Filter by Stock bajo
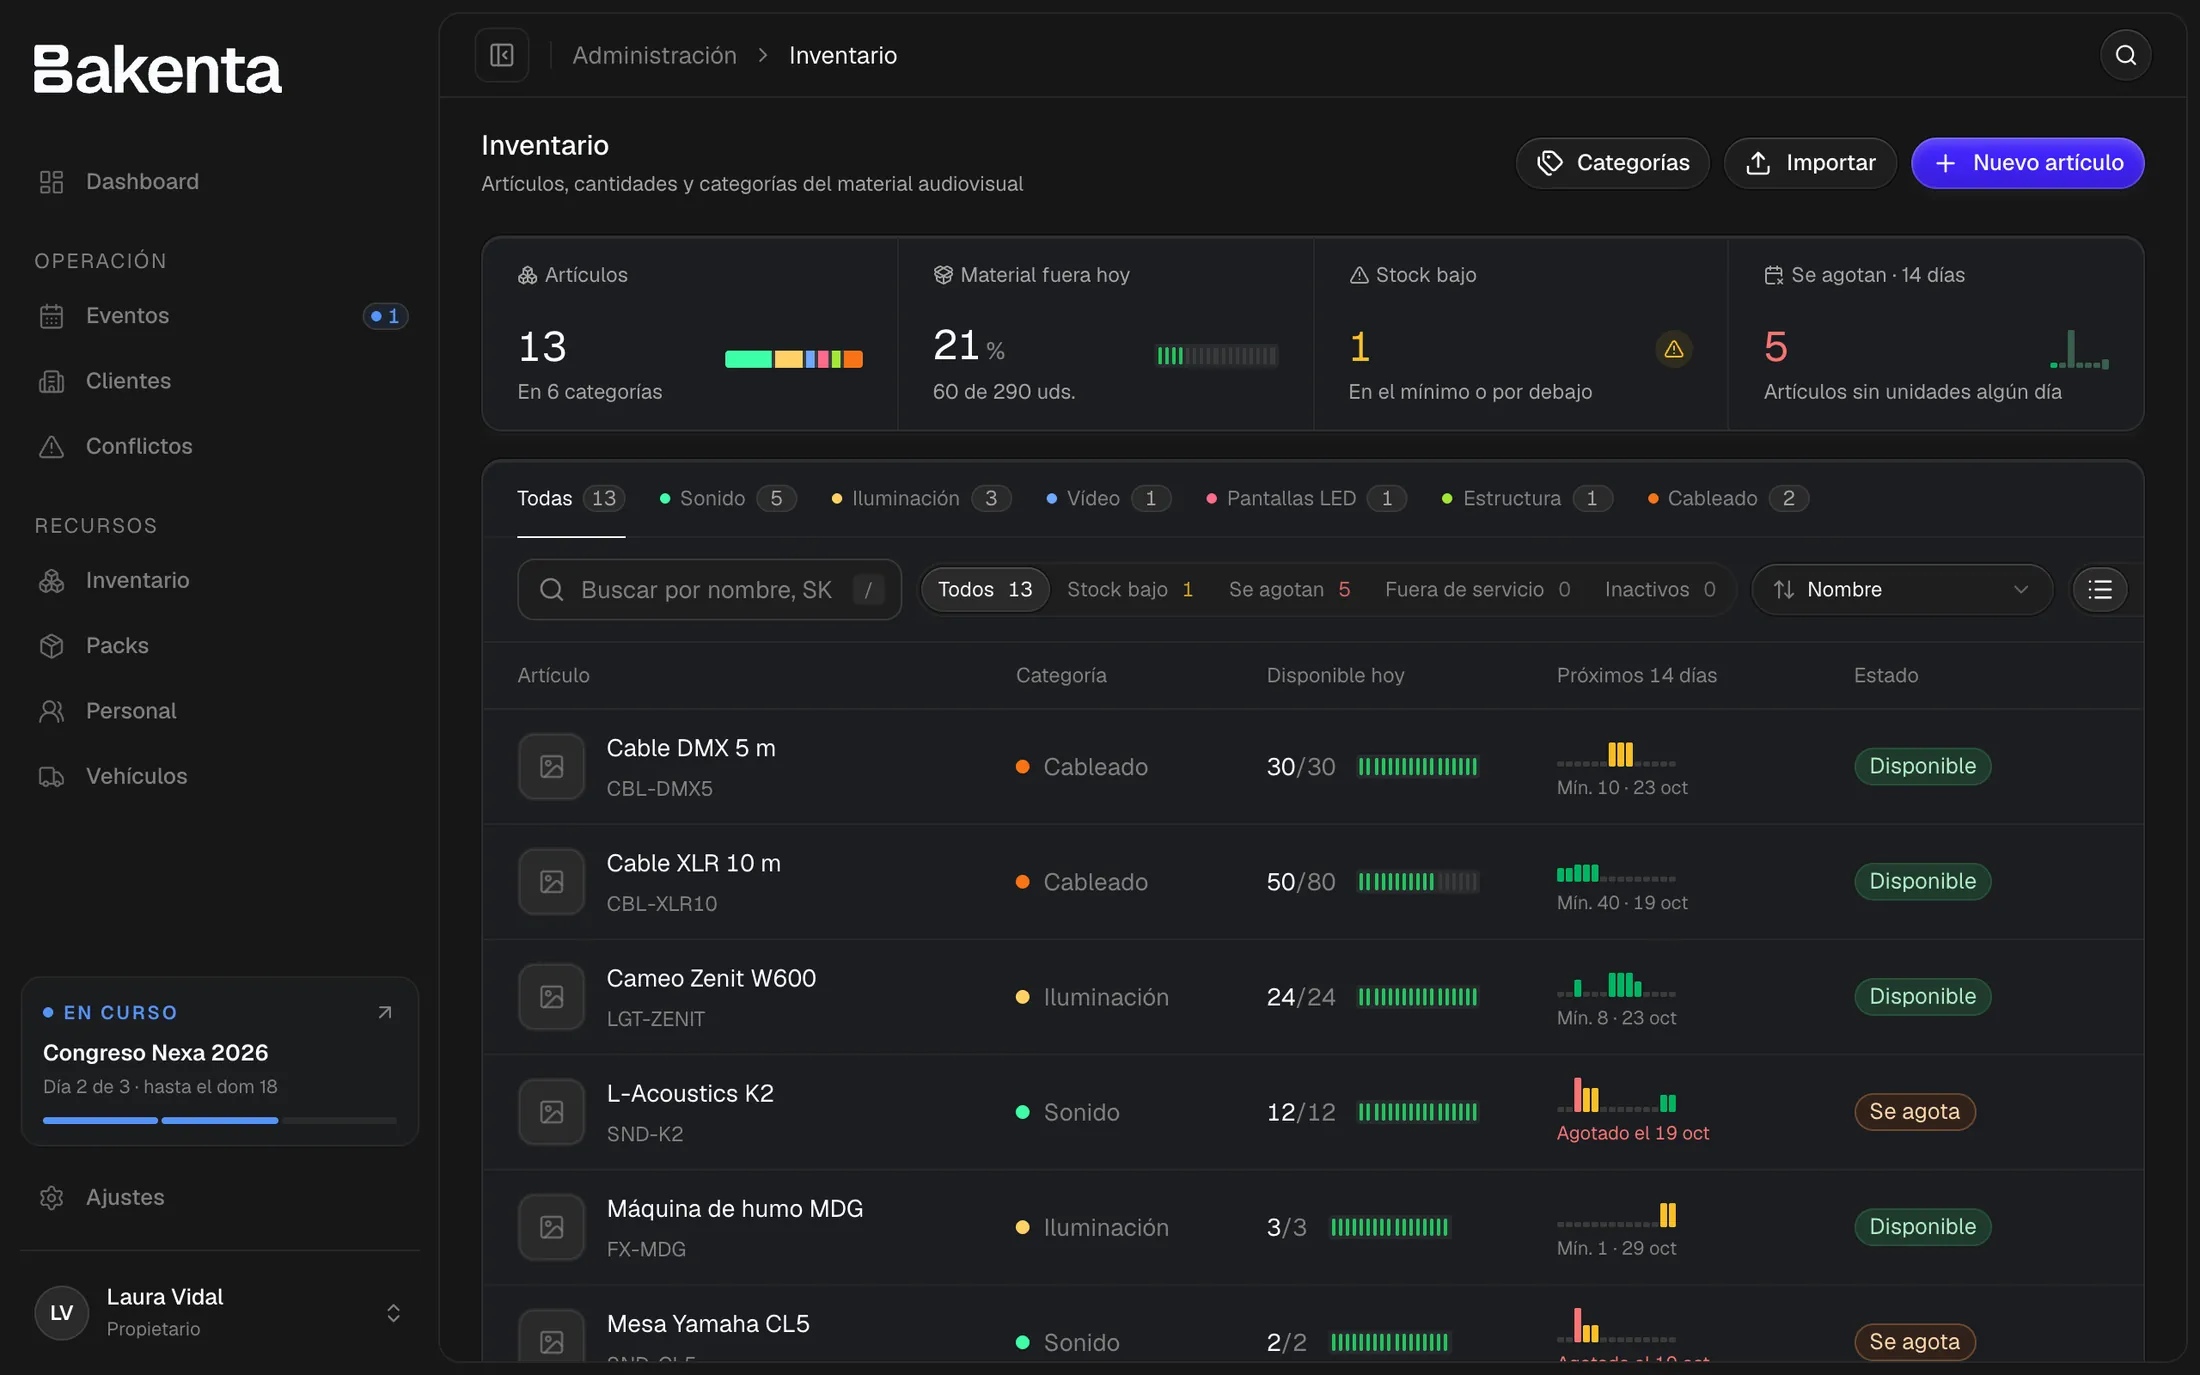Screen dimensions: 2200x1375 point(1130,589)
